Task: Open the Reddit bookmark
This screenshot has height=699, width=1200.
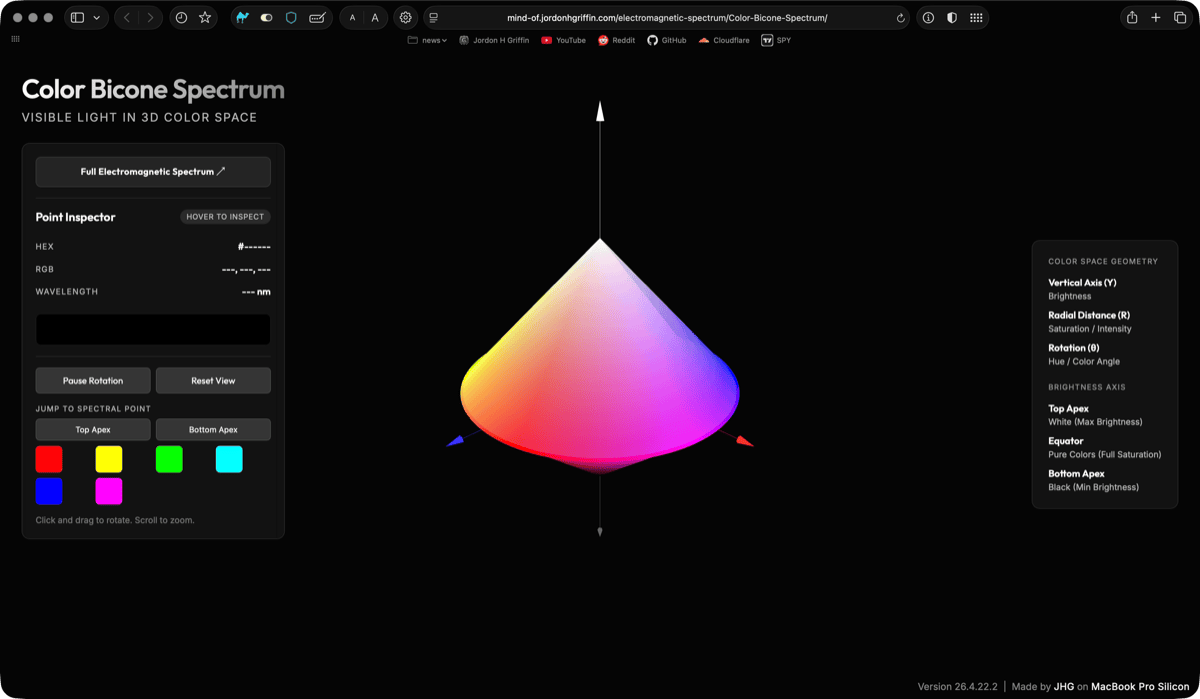Action: 616,40
